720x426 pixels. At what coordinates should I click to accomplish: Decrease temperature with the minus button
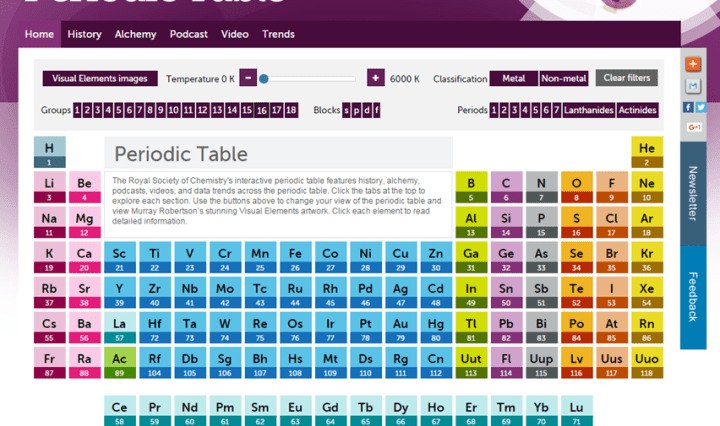click(x=249, y=78)
